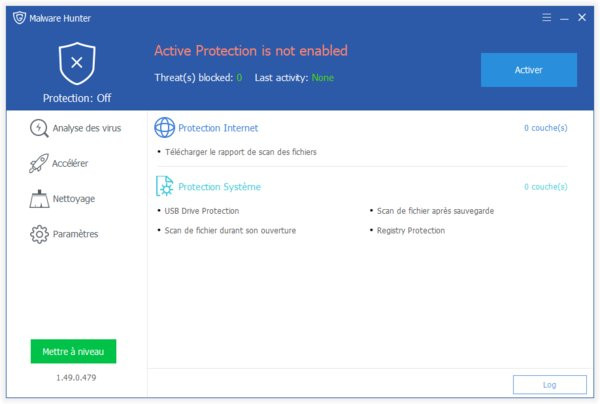600x404 pixels.
Task: Click Internet protection '0 couche(s)' label
Action: 546,128
